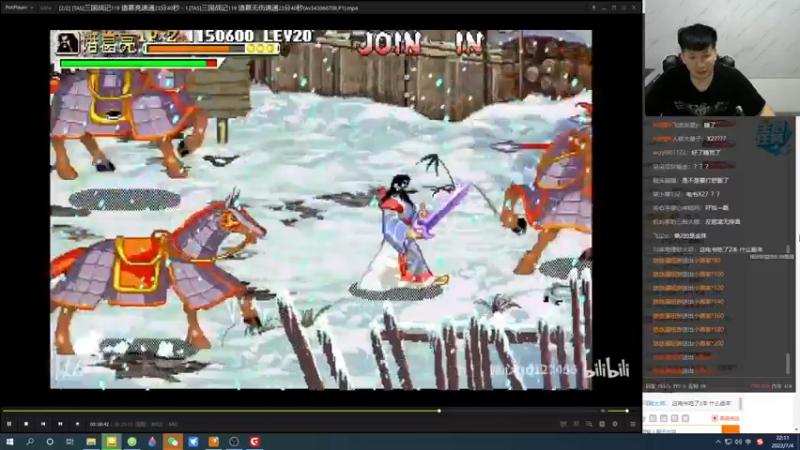Click the fourth small icon under the chat list
800x450 pixels.
(x=686, y=418)
